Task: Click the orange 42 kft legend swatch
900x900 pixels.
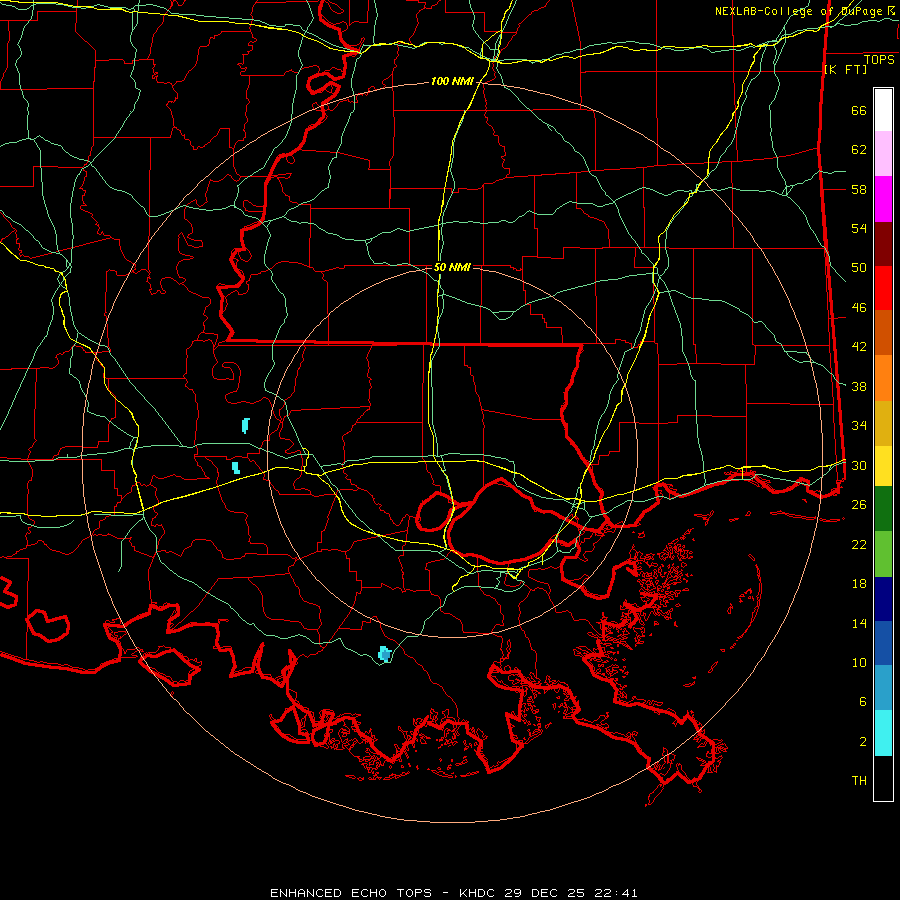Action: (x=883, y=378)
